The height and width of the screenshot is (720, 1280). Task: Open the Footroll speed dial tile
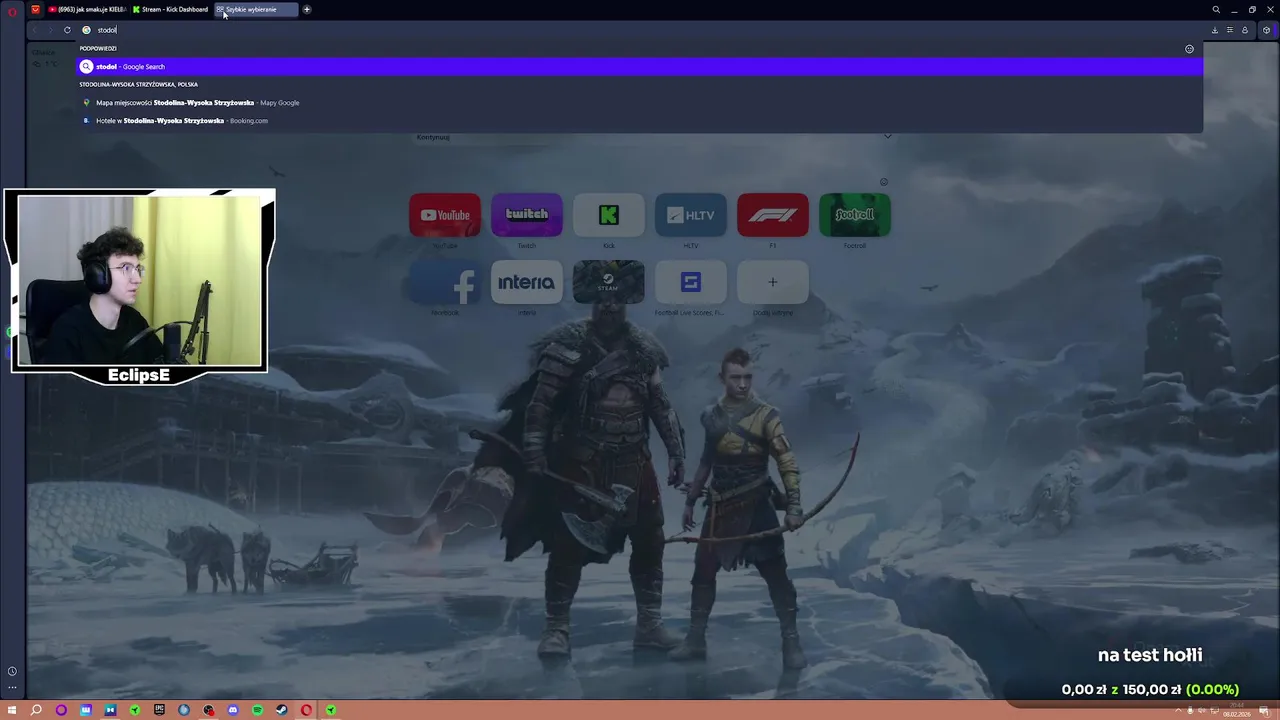click(x=855, y=215)
